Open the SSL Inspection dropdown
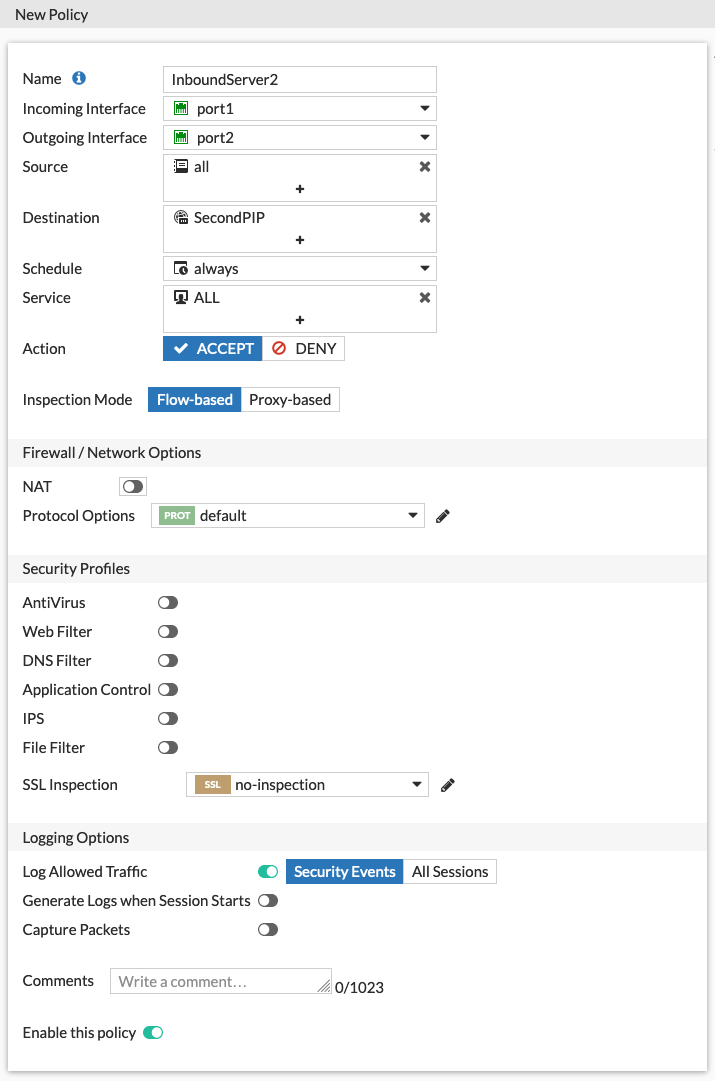The image size is (715, 1081). tap(307, 785)
